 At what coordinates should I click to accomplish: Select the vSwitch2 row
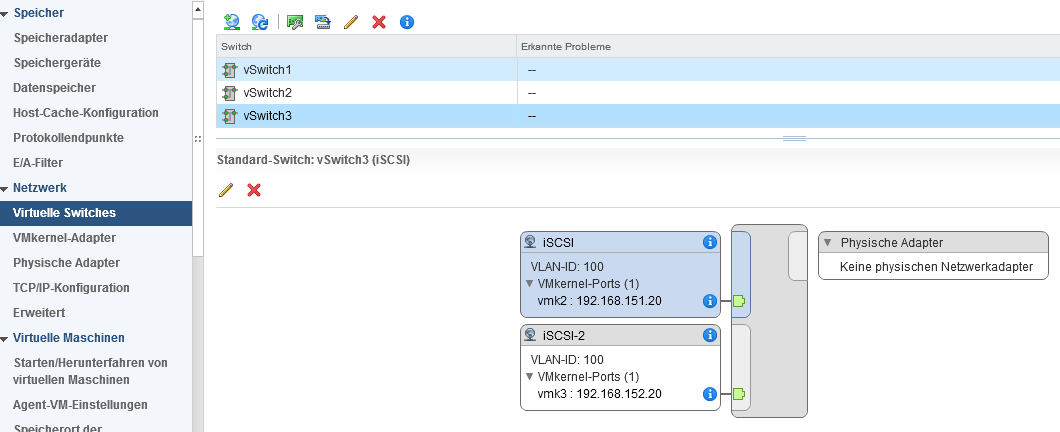[267, 93]
